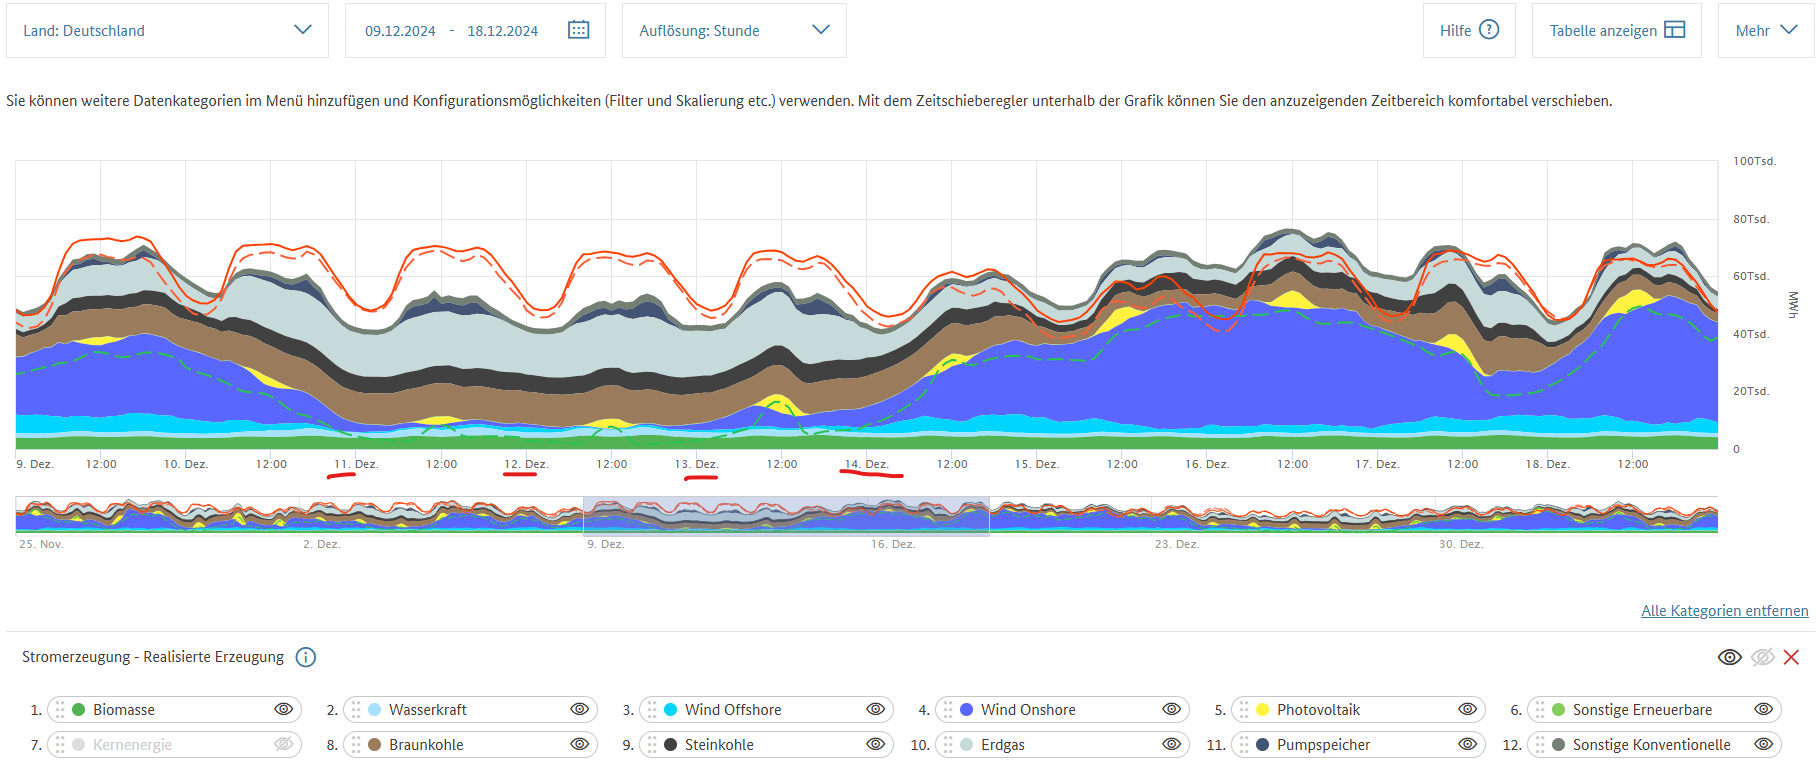
Task: Show all categories with the eye icon
Action: tap(1729, 657)
